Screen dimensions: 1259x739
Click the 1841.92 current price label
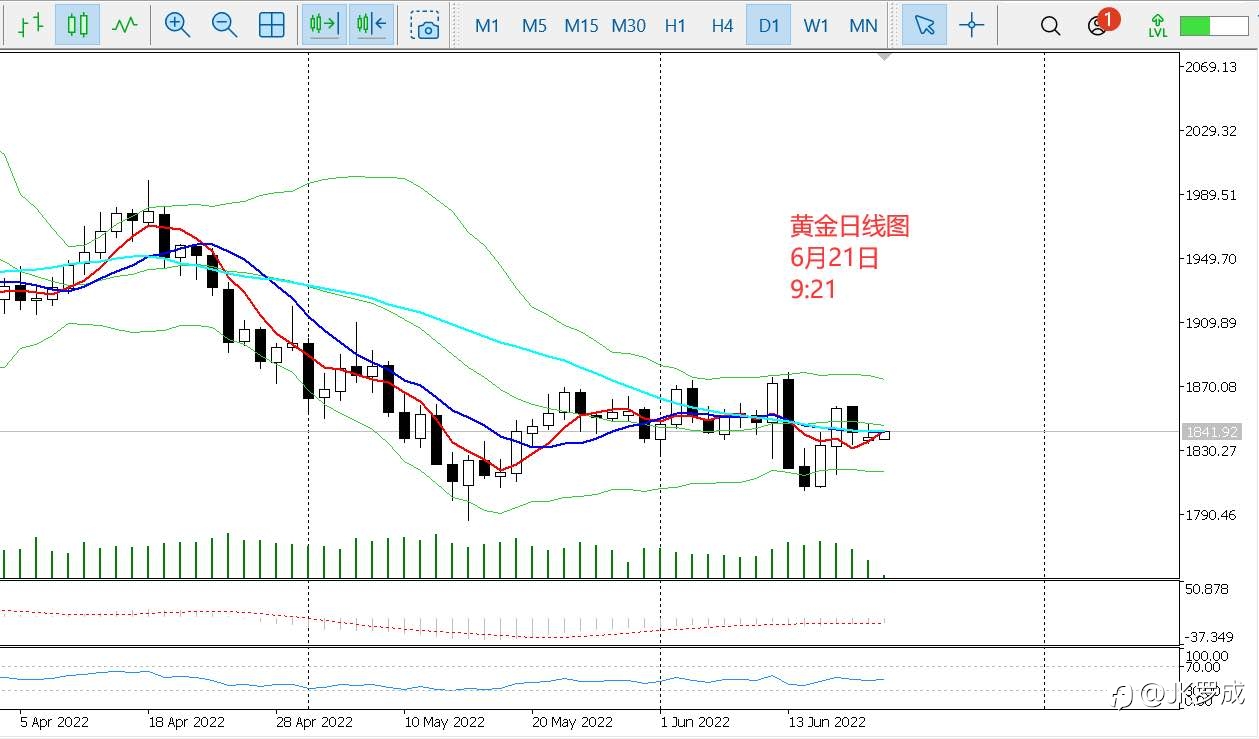click(x=1211, y=432)
